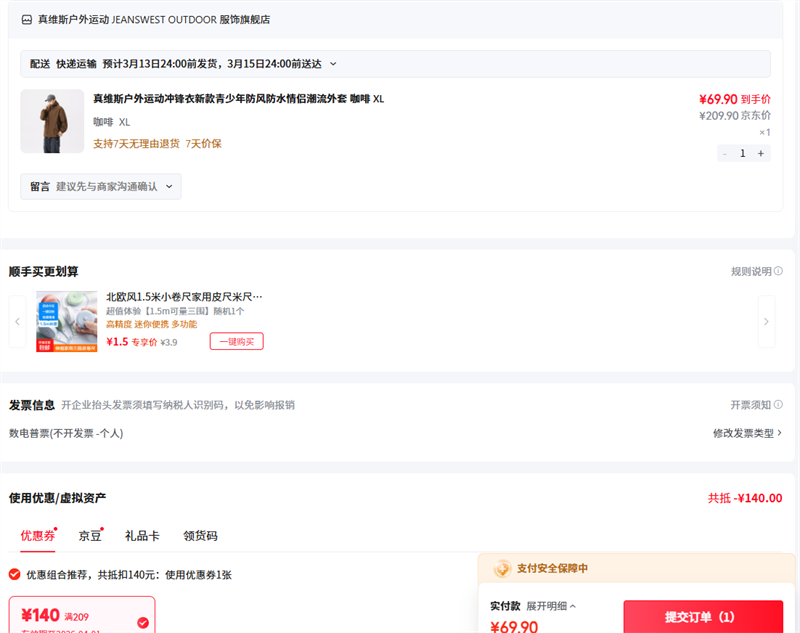This screenshot has width=800, height=633.
Task: Show the next recommended add-on item
Action: tap(766, 322)
